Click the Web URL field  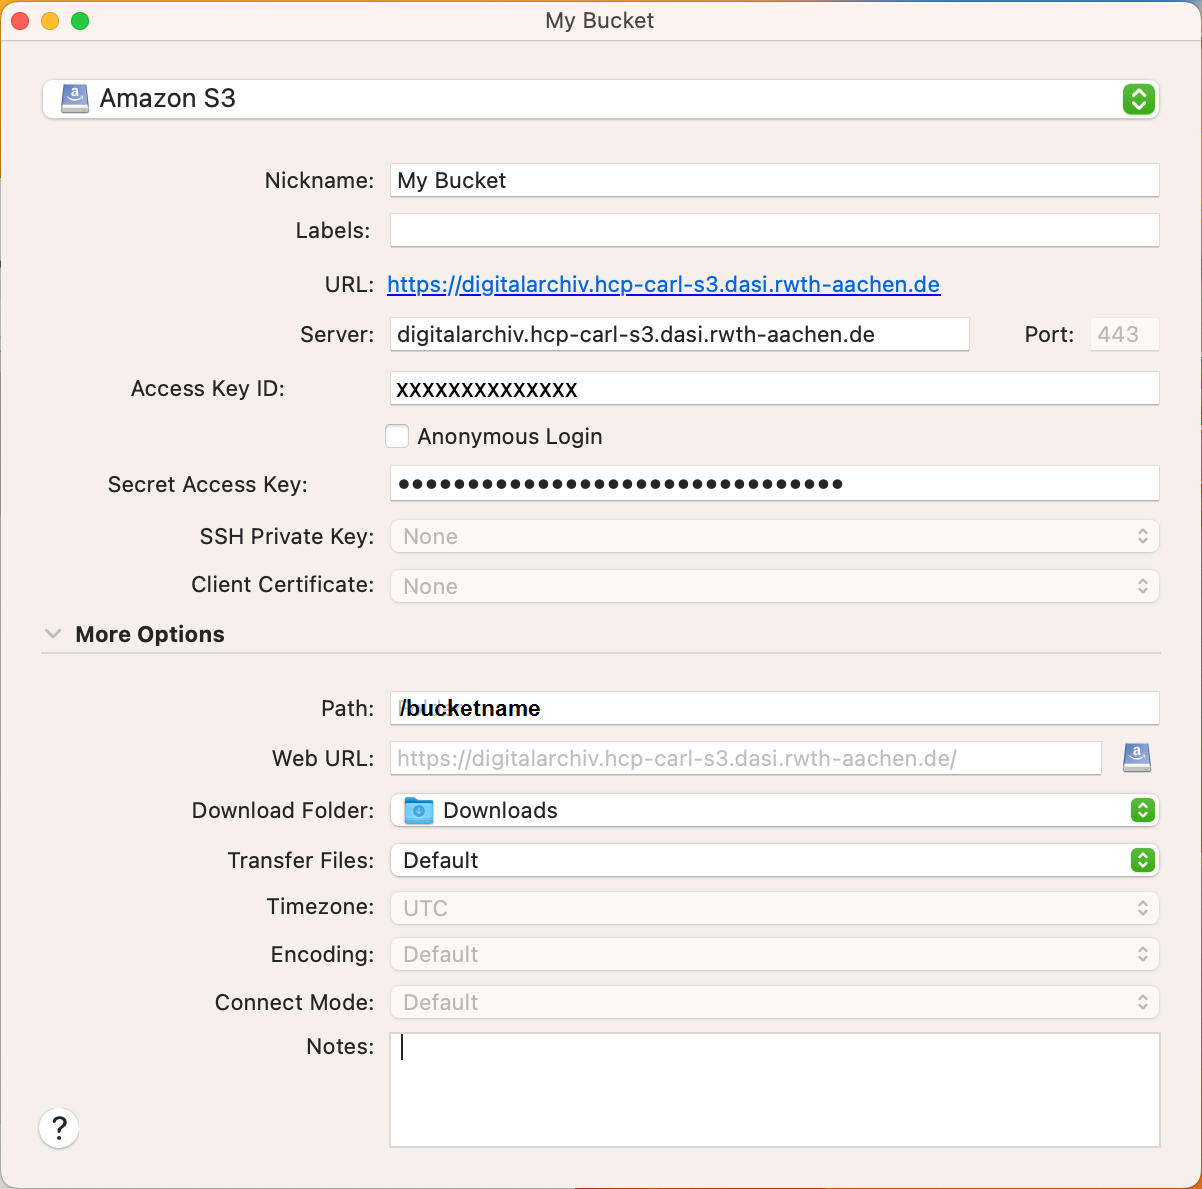point(745,758)
